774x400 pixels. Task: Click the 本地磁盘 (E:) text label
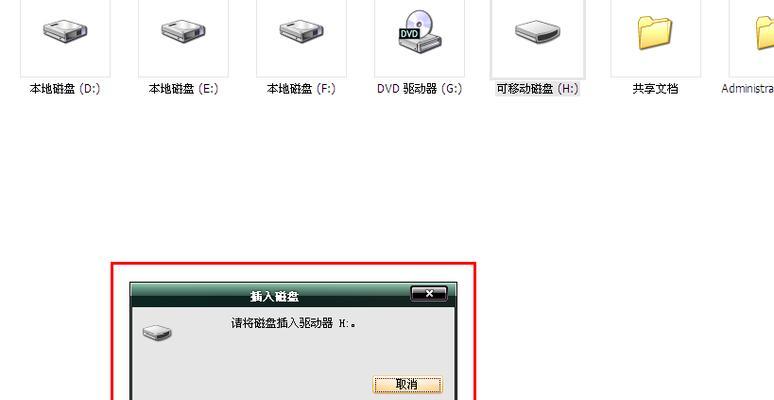183,89
